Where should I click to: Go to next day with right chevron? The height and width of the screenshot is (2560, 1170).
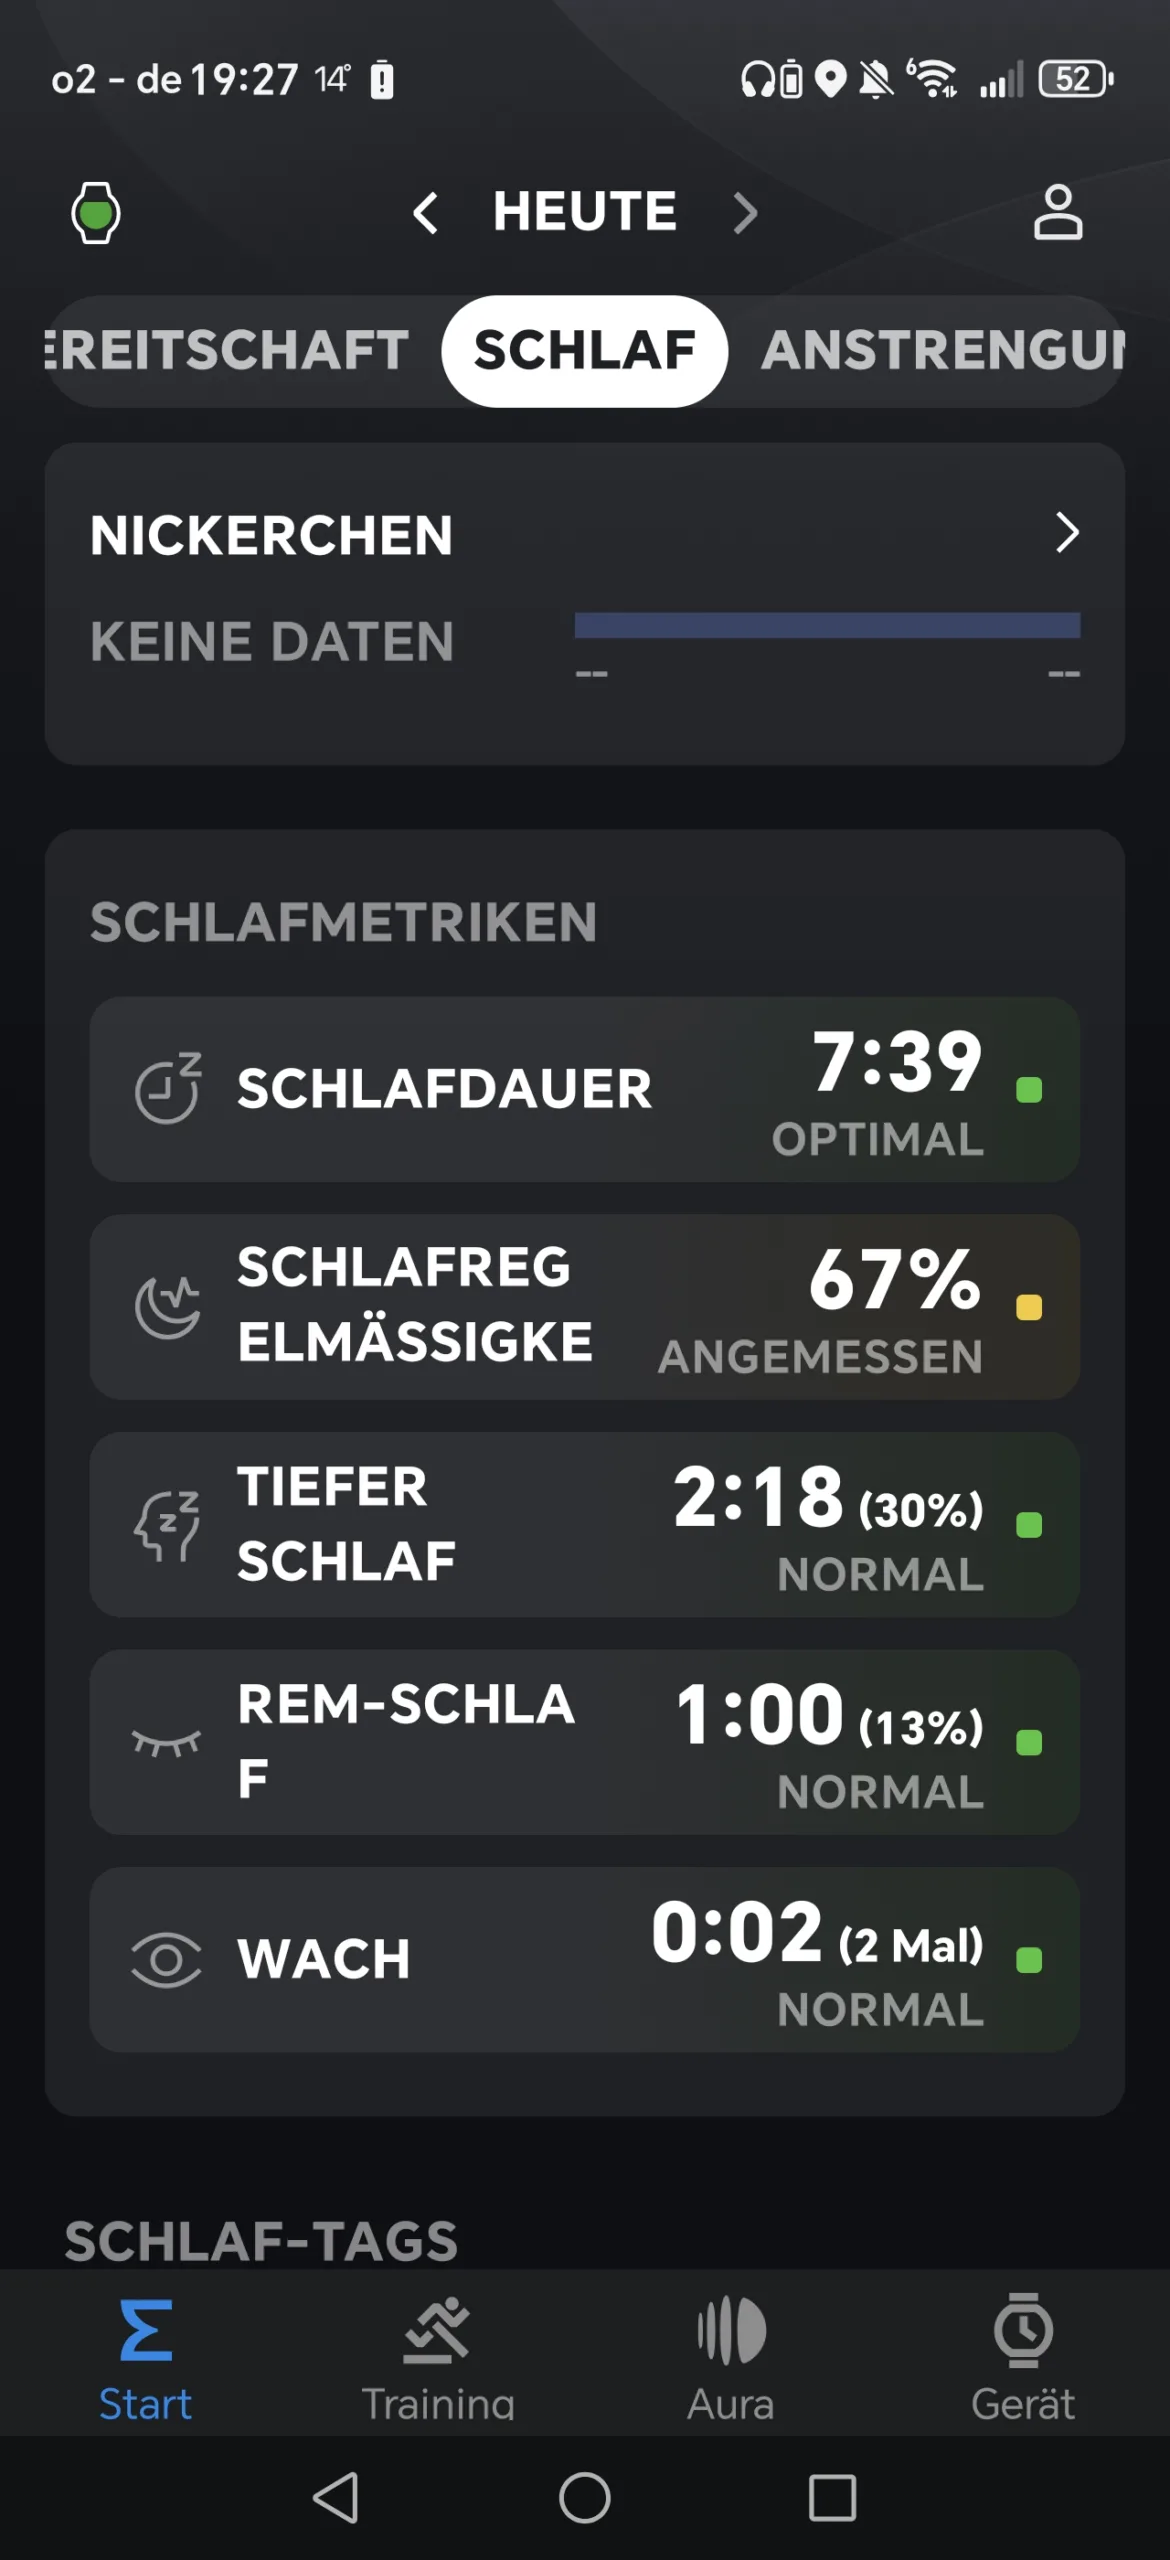click(745, 213)
